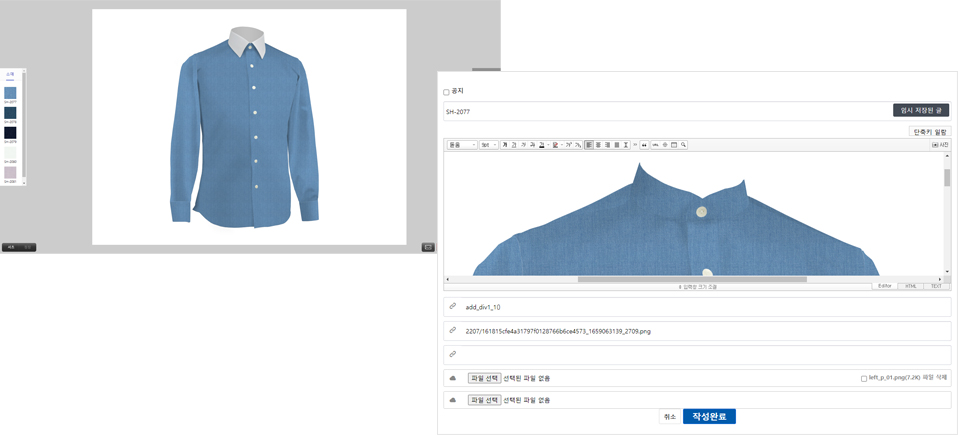958x435 pixels.
Task: Open the font size dropdown
Action: 488,145
